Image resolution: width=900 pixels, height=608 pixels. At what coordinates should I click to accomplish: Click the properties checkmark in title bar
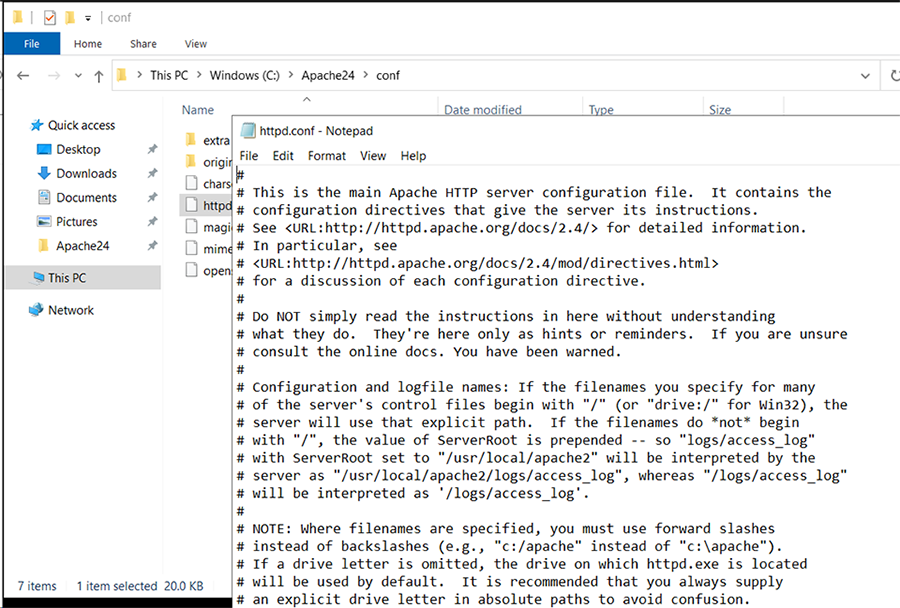point(49,18)
